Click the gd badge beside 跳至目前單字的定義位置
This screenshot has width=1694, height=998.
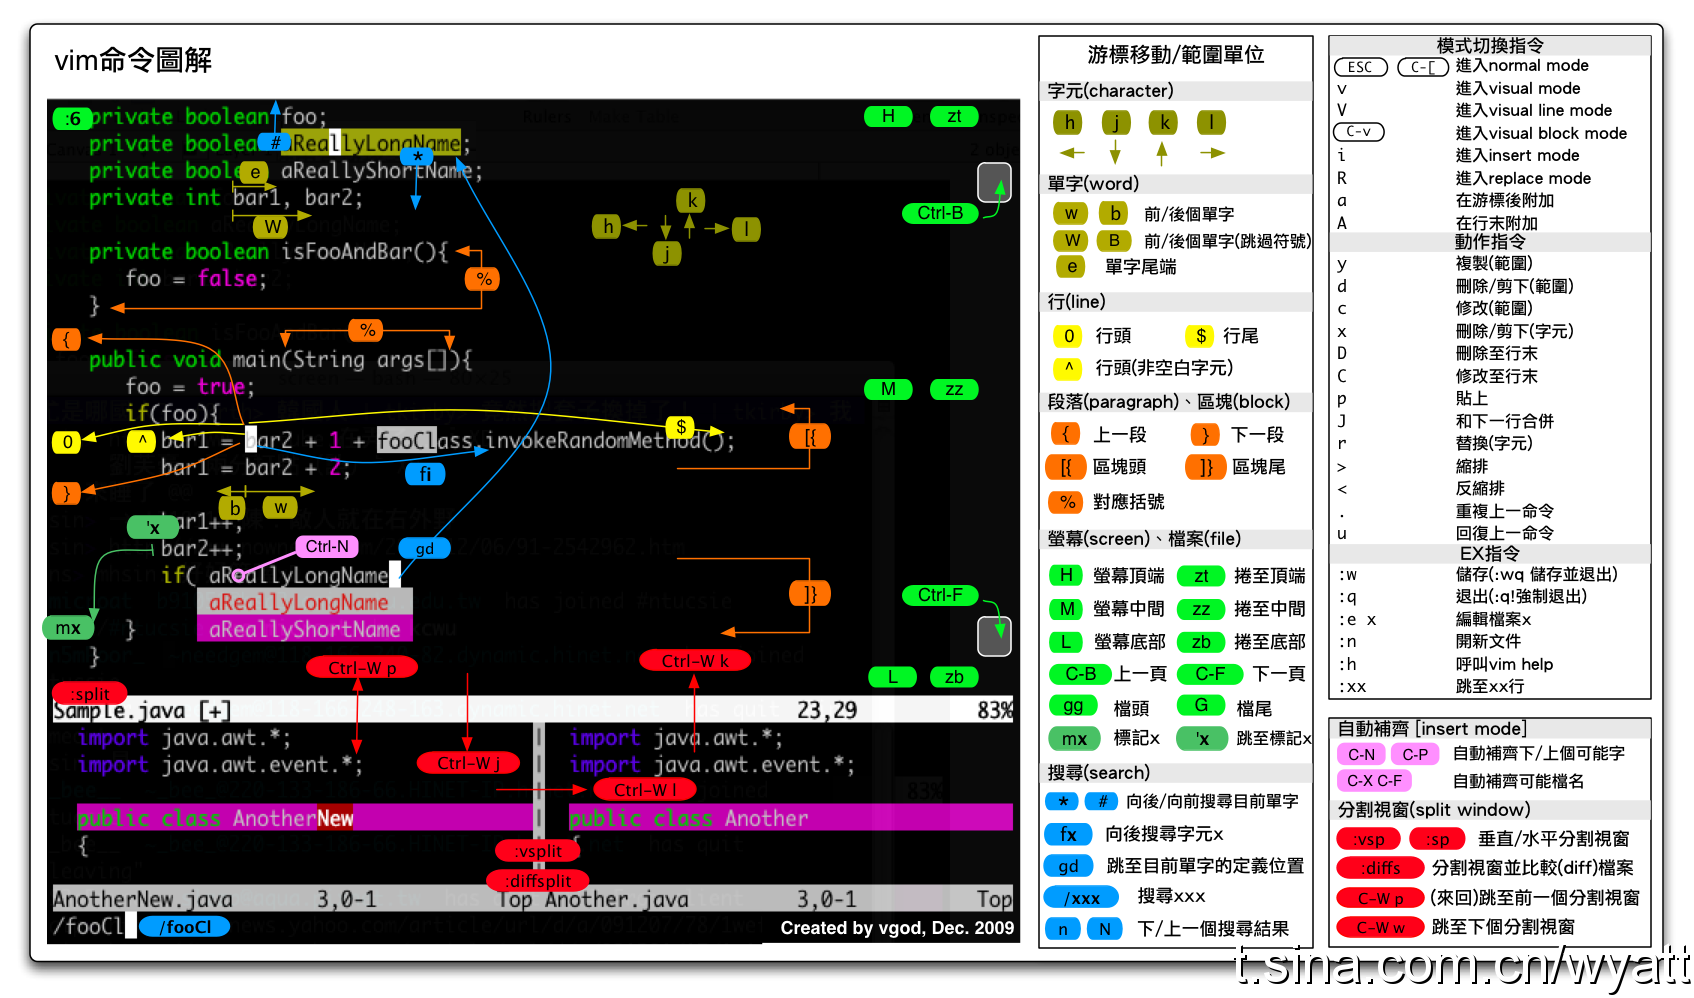(x=1068, y=866)
